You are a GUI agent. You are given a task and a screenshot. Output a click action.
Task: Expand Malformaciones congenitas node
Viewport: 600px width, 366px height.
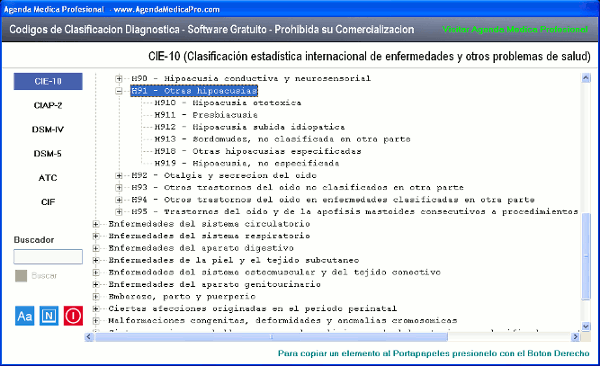[96, 320]
